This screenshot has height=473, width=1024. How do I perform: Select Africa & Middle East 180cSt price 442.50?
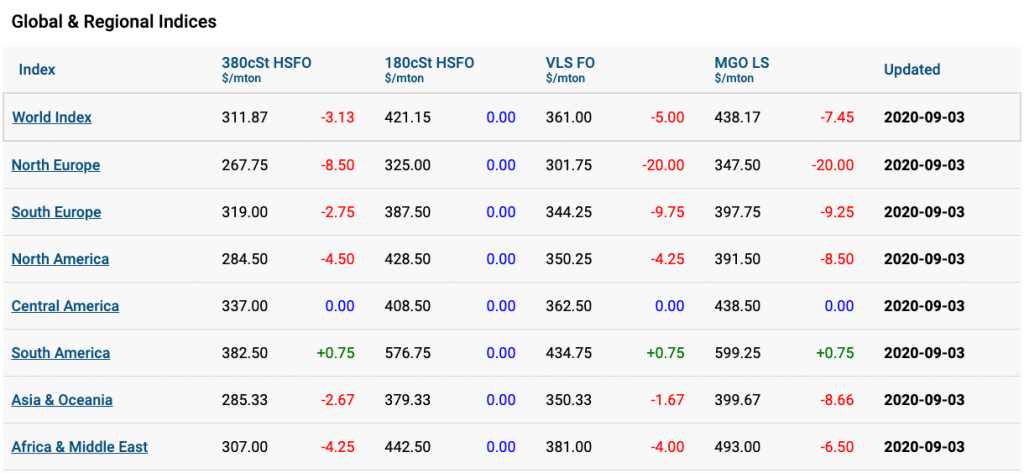click(x=408, y=447)
